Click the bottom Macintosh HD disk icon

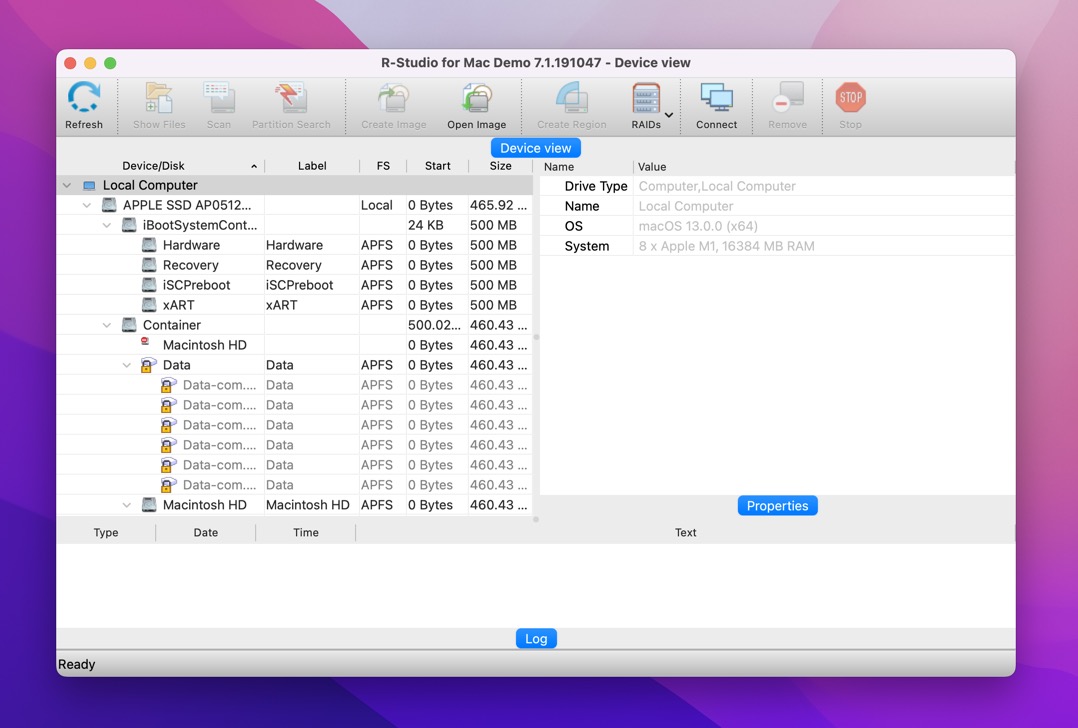148,505
